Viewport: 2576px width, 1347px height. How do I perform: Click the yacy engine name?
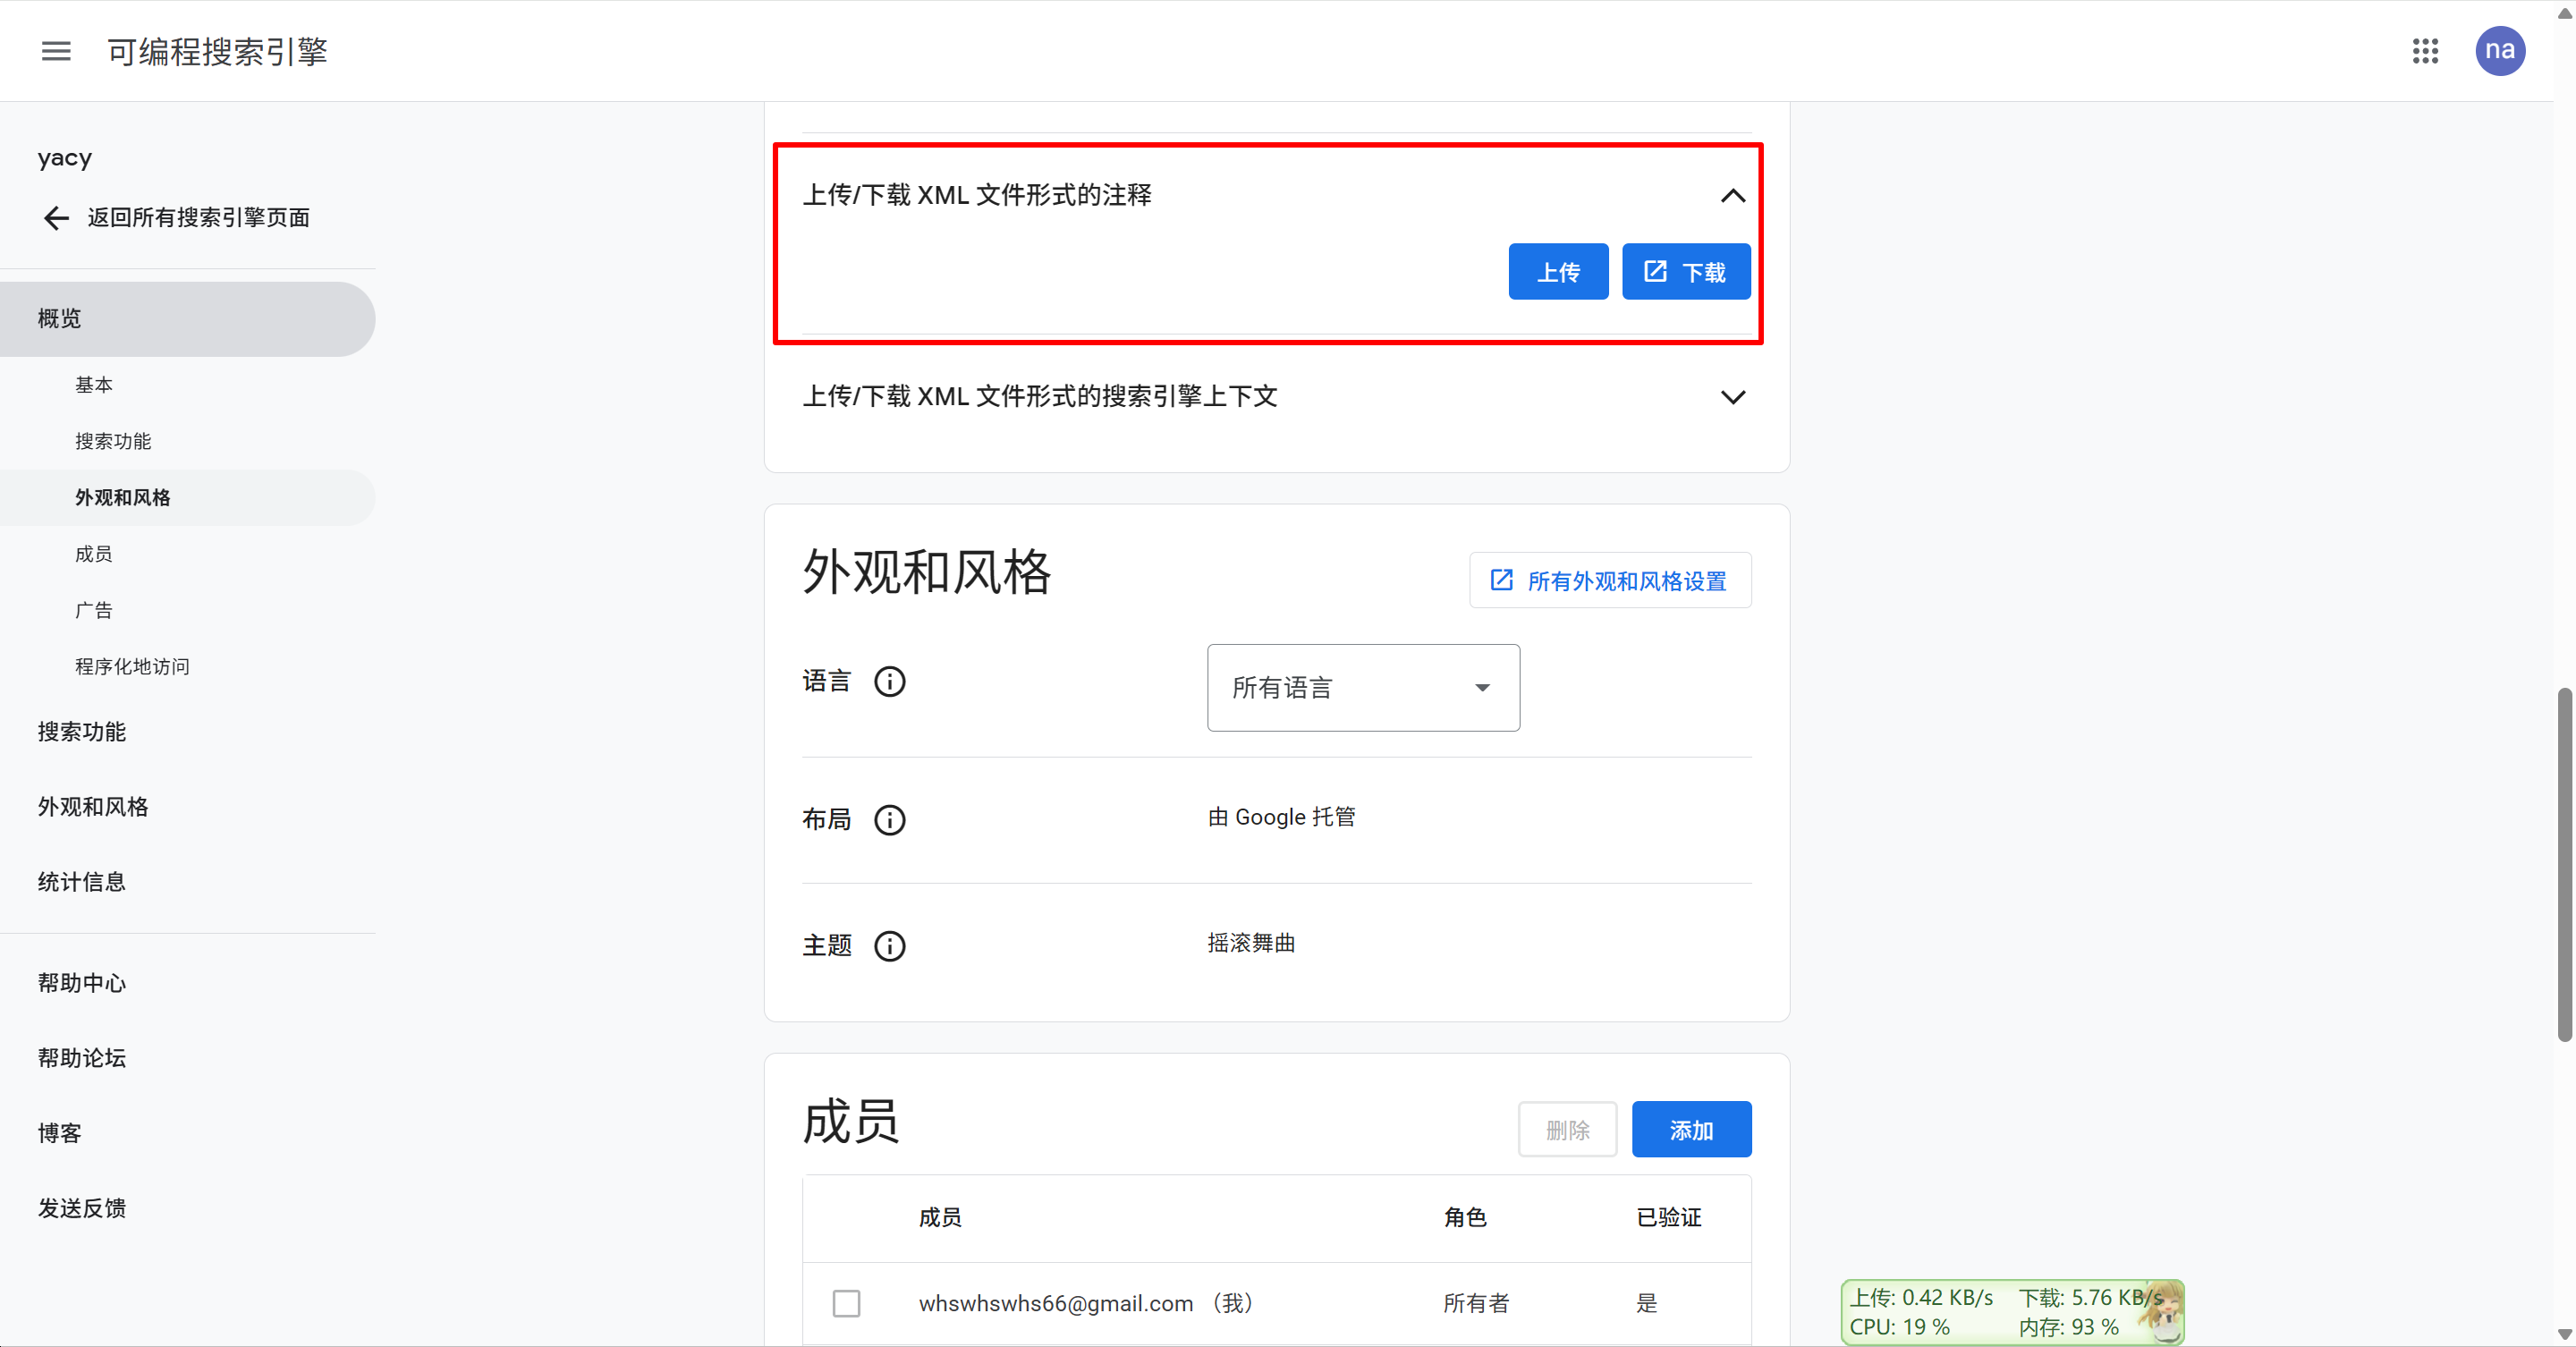(65, 158)
